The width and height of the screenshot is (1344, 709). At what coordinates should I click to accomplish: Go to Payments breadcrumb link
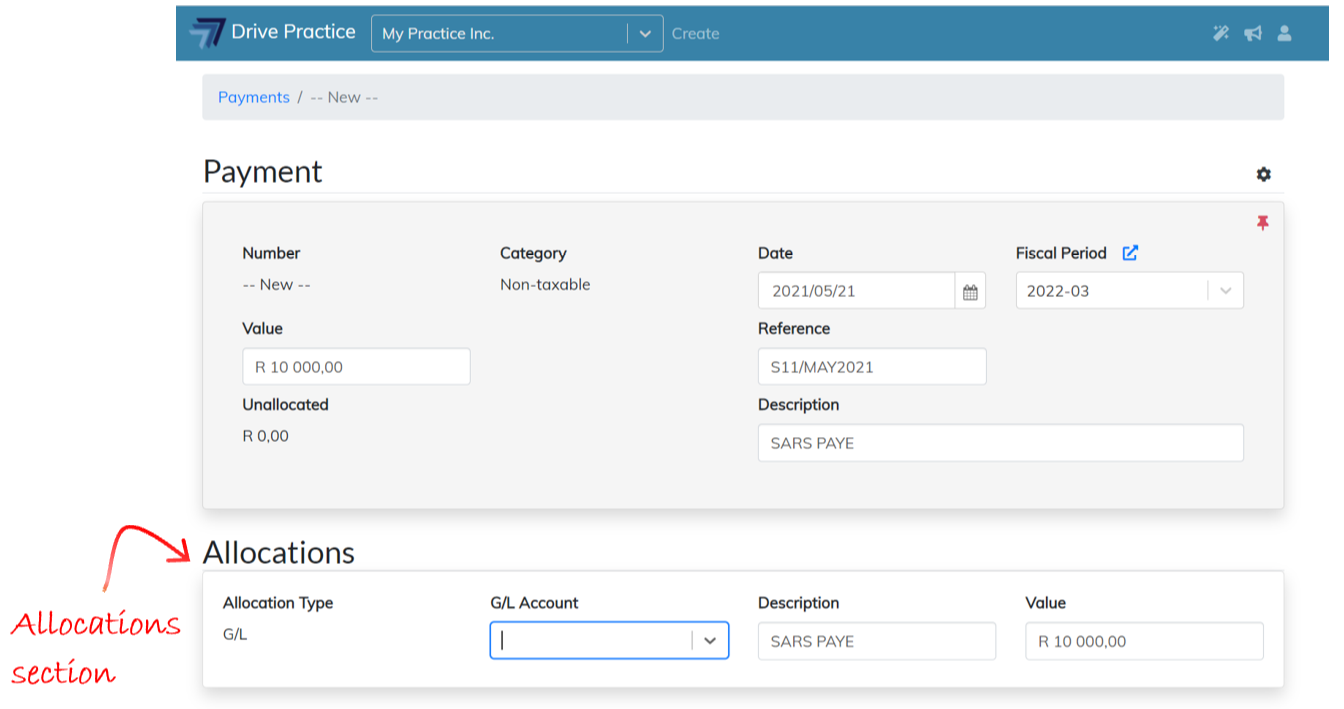[254, 97]
